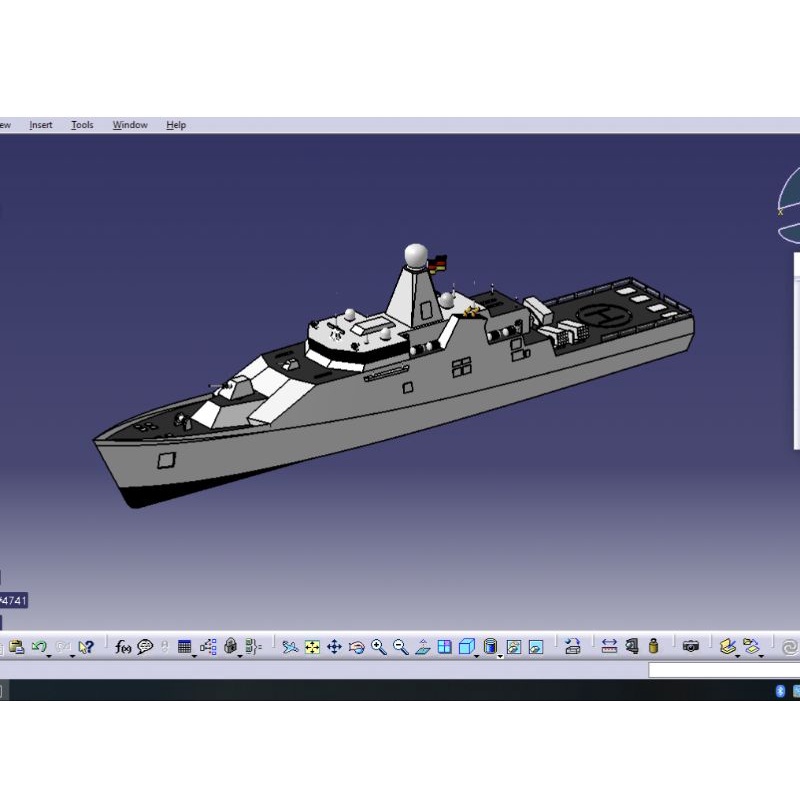The image size is (800, 800).
Task: Click the Swap Visible Space icon
Action: coord(536,647)
